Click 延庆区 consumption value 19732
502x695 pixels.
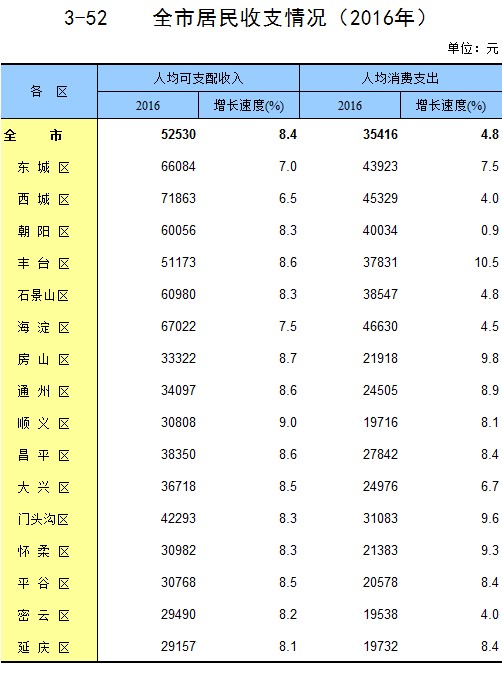[x=380, y=646]
